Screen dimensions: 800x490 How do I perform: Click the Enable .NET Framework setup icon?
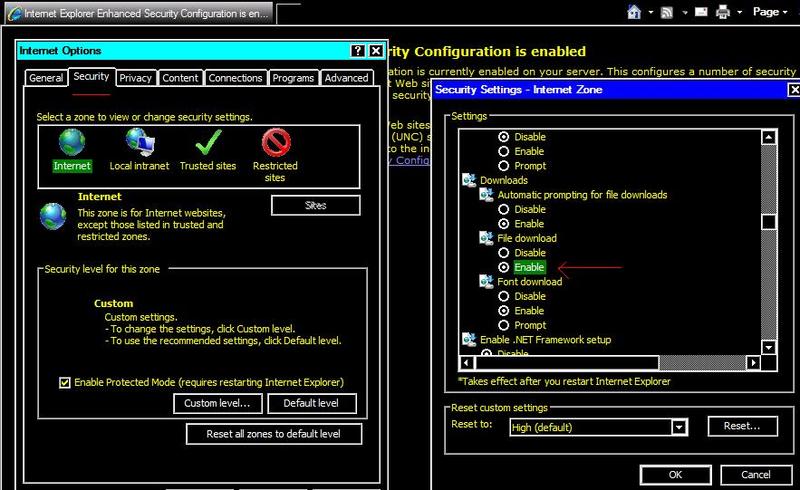click(x=469, y=339)
